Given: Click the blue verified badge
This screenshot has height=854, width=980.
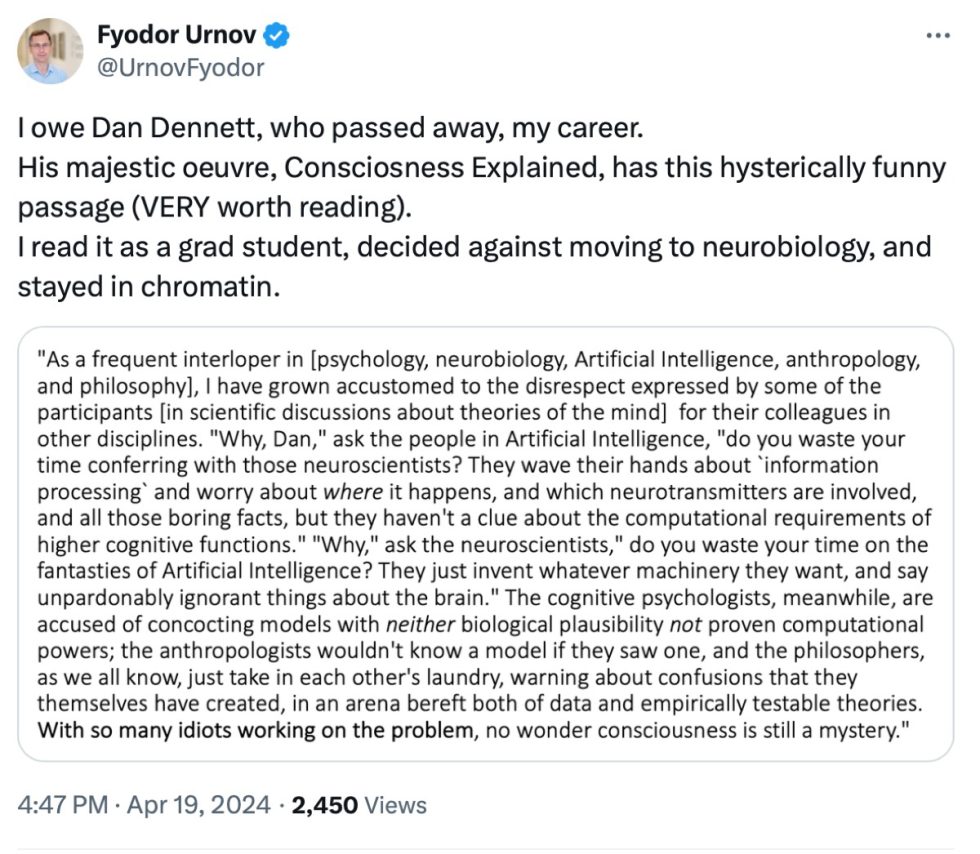Looking at the screenshot, I should (277, 36).
